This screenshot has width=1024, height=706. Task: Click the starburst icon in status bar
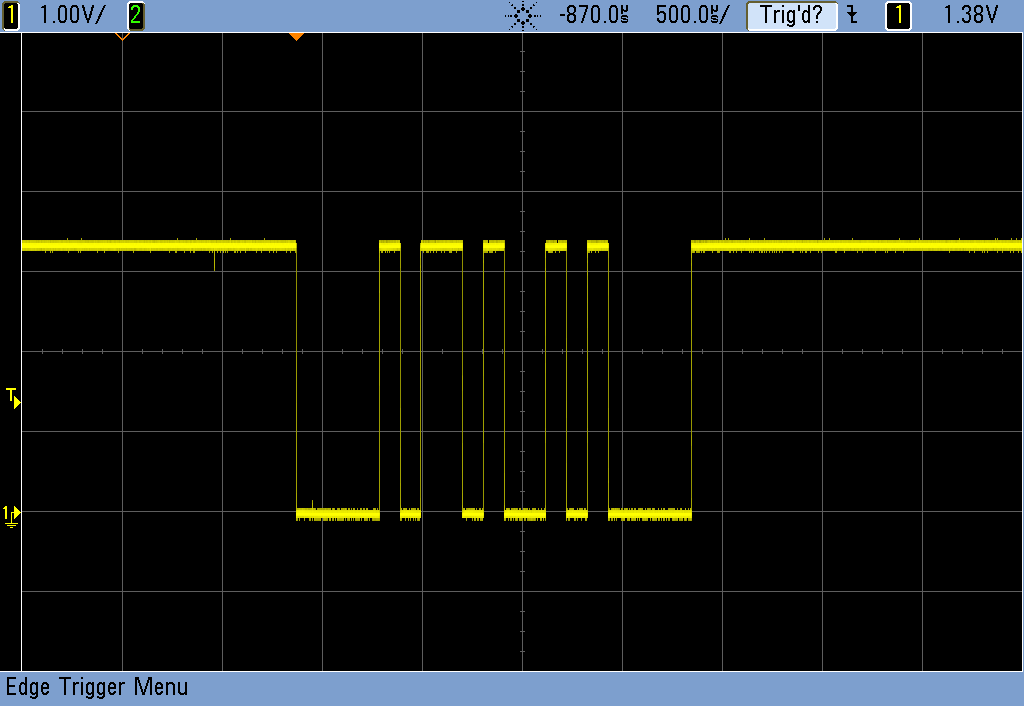point(522,15)
